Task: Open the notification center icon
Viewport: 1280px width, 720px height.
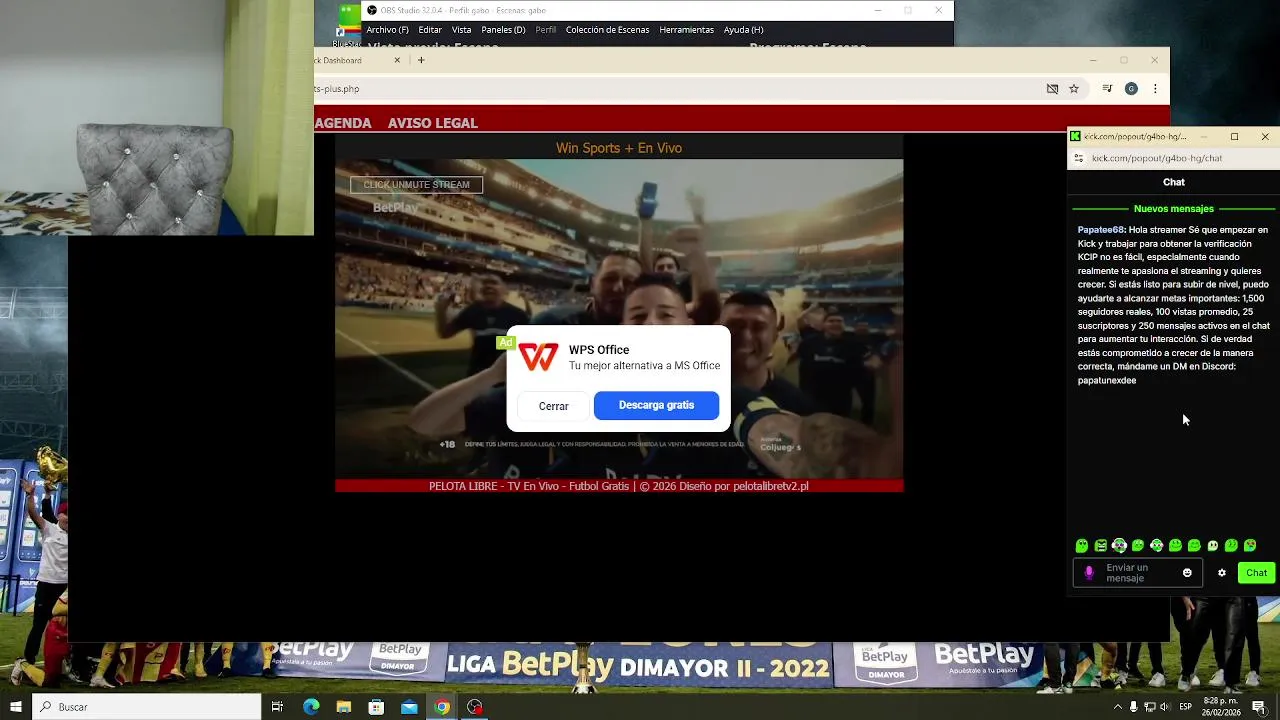Action: click(x=1259, y=707)
